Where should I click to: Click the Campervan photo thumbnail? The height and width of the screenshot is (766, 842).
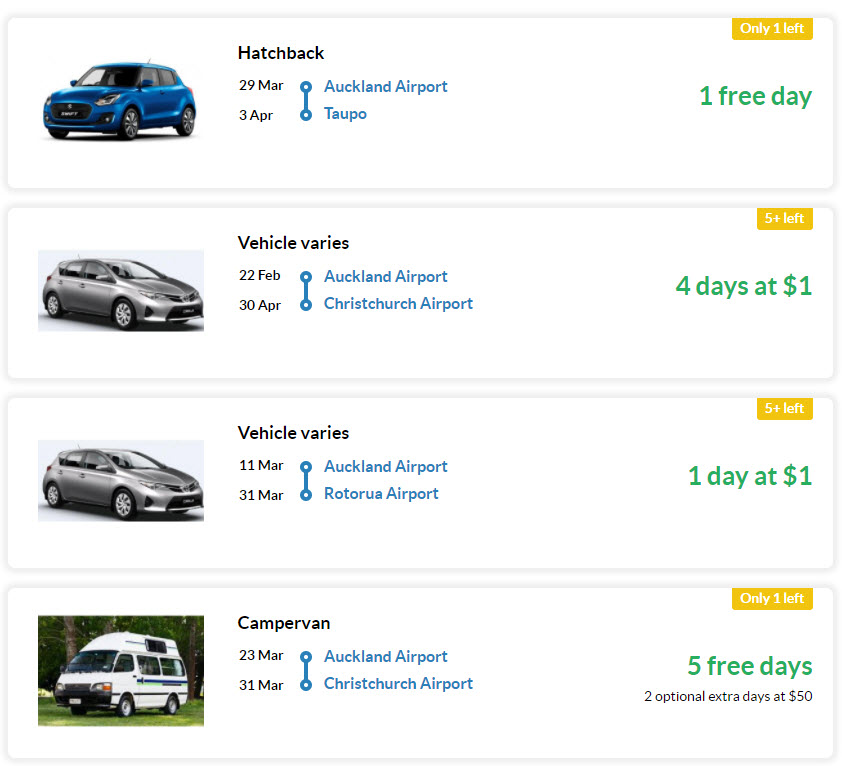click(121, 670)
